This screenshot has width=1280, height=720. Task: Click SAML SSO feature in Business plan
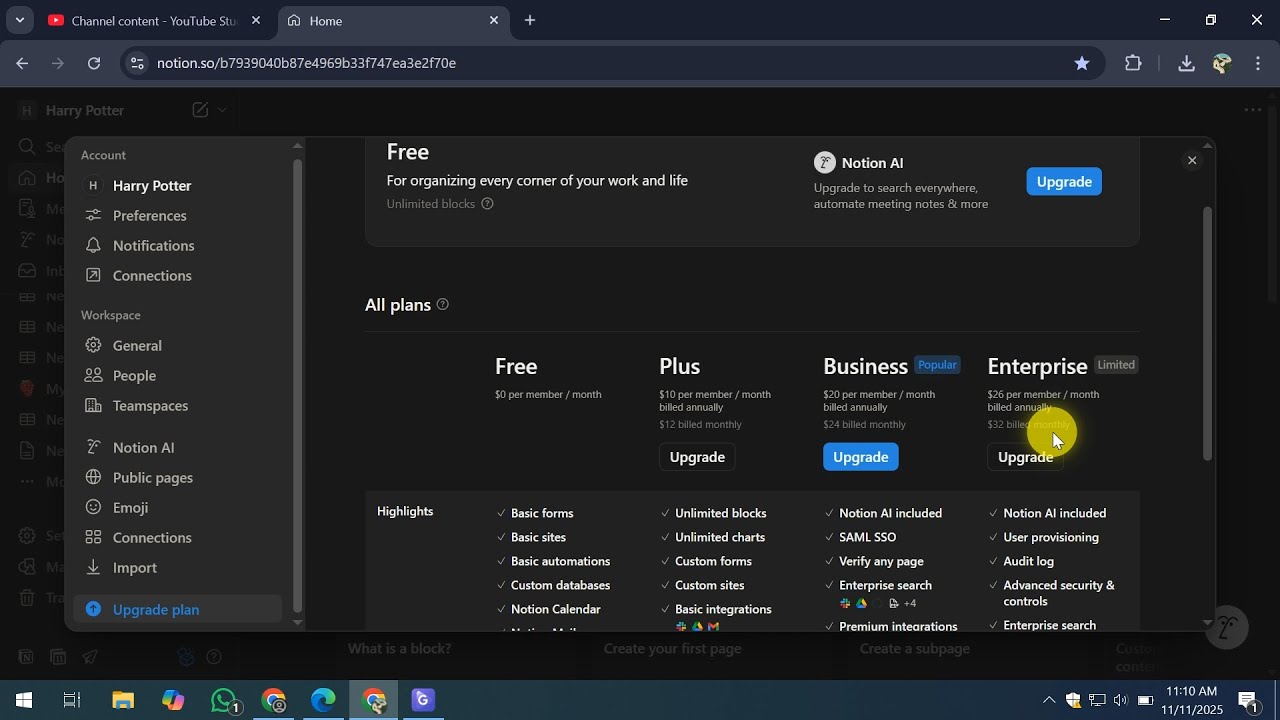coord(868,538)
